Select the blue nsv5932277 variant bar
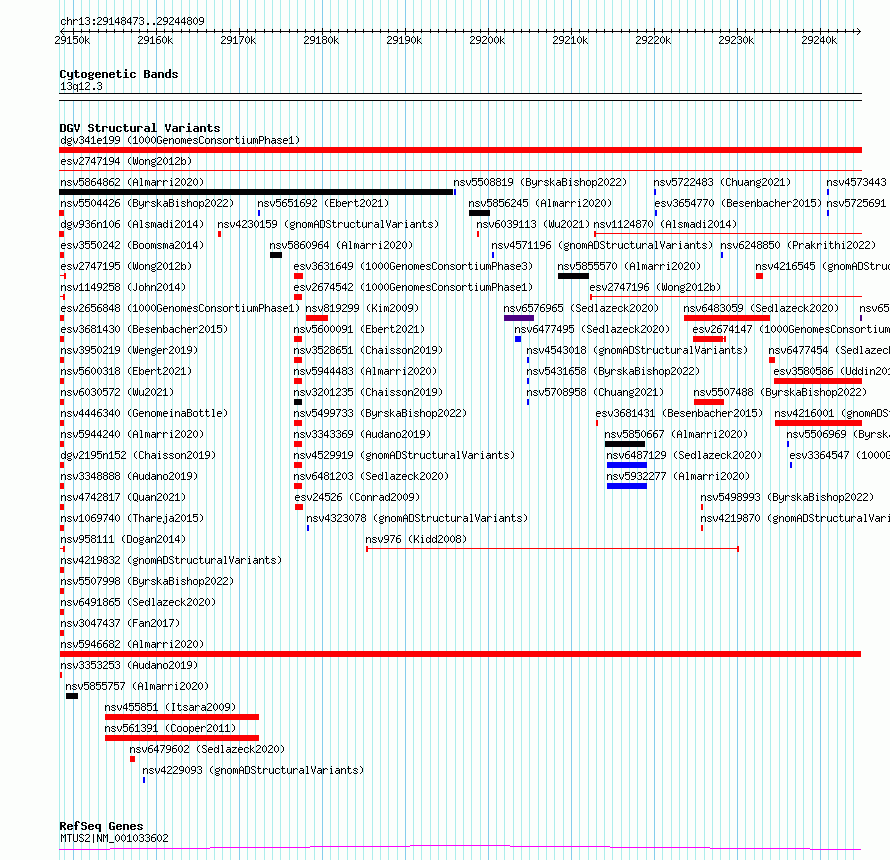 point(627,486)
